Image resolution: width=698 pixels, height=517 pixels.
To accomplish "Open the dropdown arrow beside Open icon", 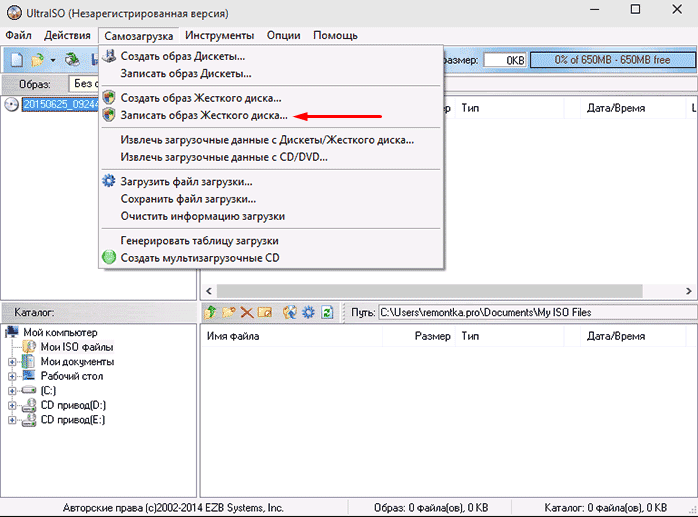I will tap(53, 61).
